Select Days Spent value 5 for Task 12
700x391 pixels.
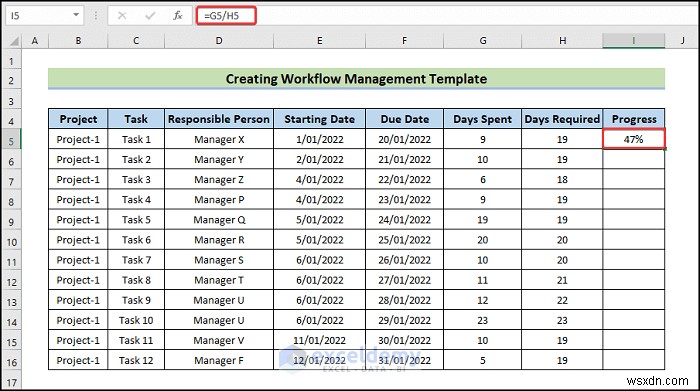click(483, 360)
